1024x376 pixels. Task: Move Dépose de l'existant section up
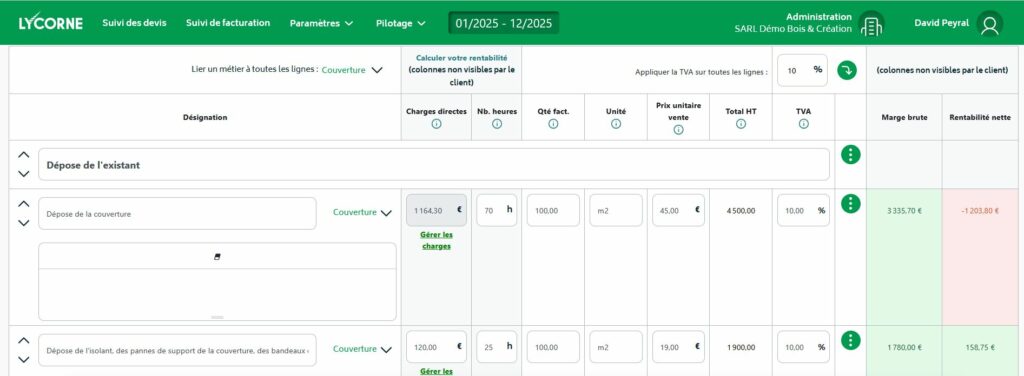[24, 155]
